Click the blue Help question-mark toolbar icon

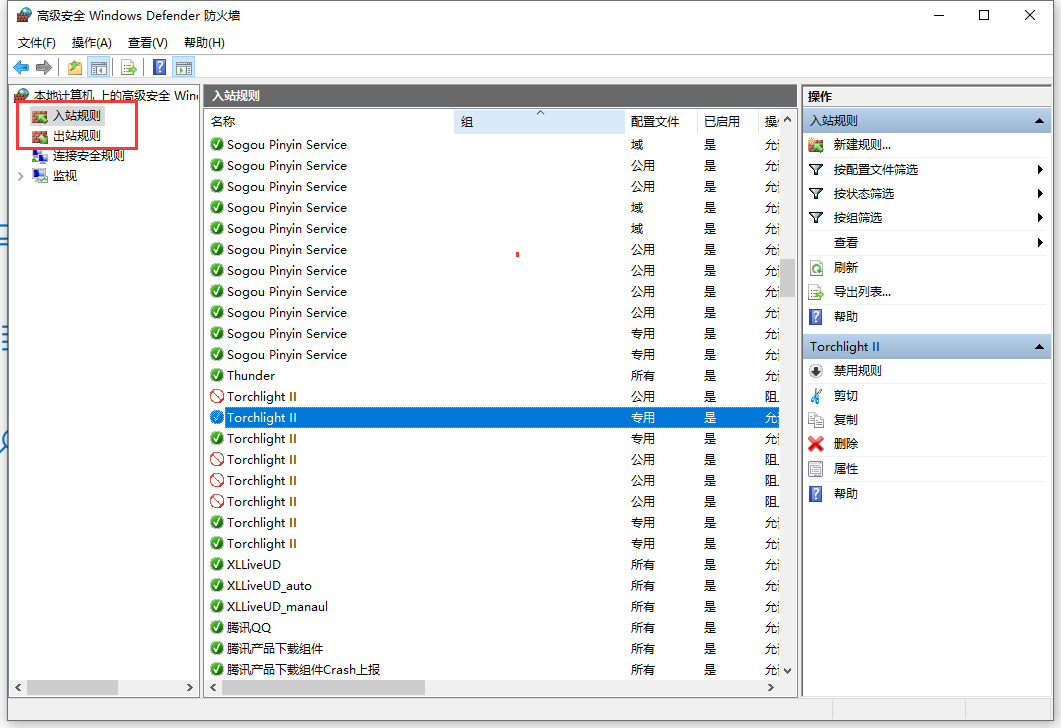pos(159,67)
